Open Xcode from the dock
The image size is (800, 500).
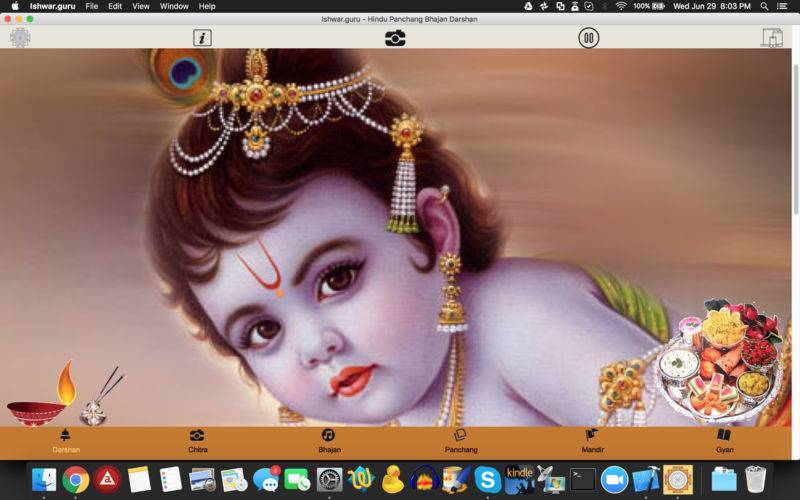click(646, 480)
